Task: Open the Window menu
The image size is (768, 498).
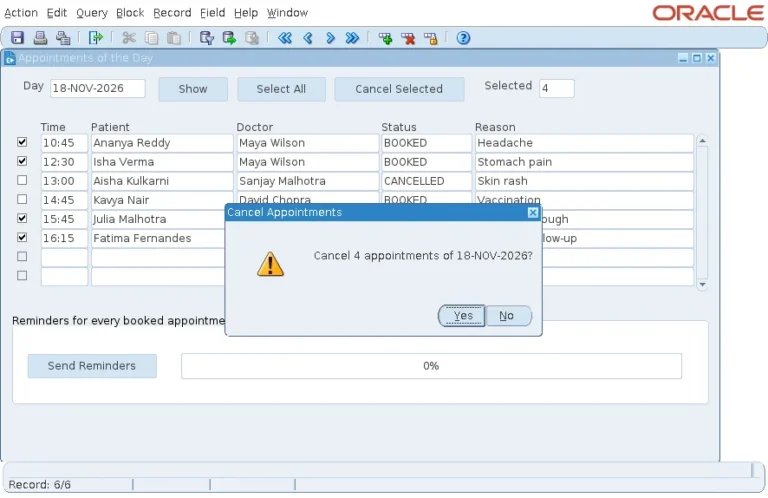Action: [x=288, y=13]
